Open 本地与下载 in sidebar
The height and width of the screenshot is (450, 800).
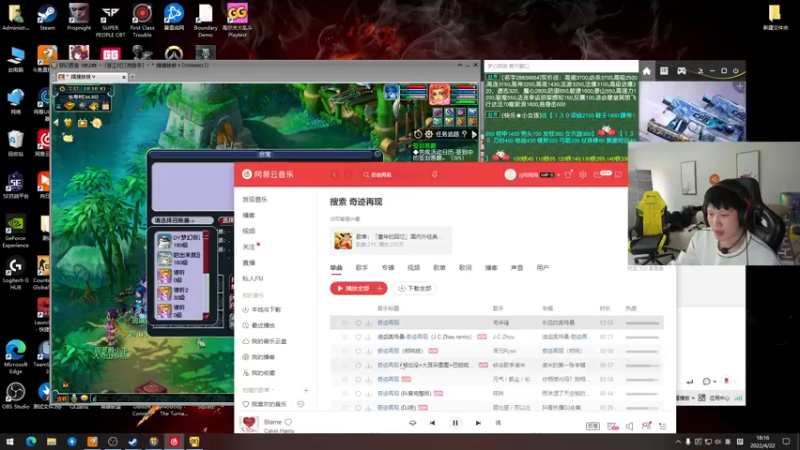pos(262,310)
